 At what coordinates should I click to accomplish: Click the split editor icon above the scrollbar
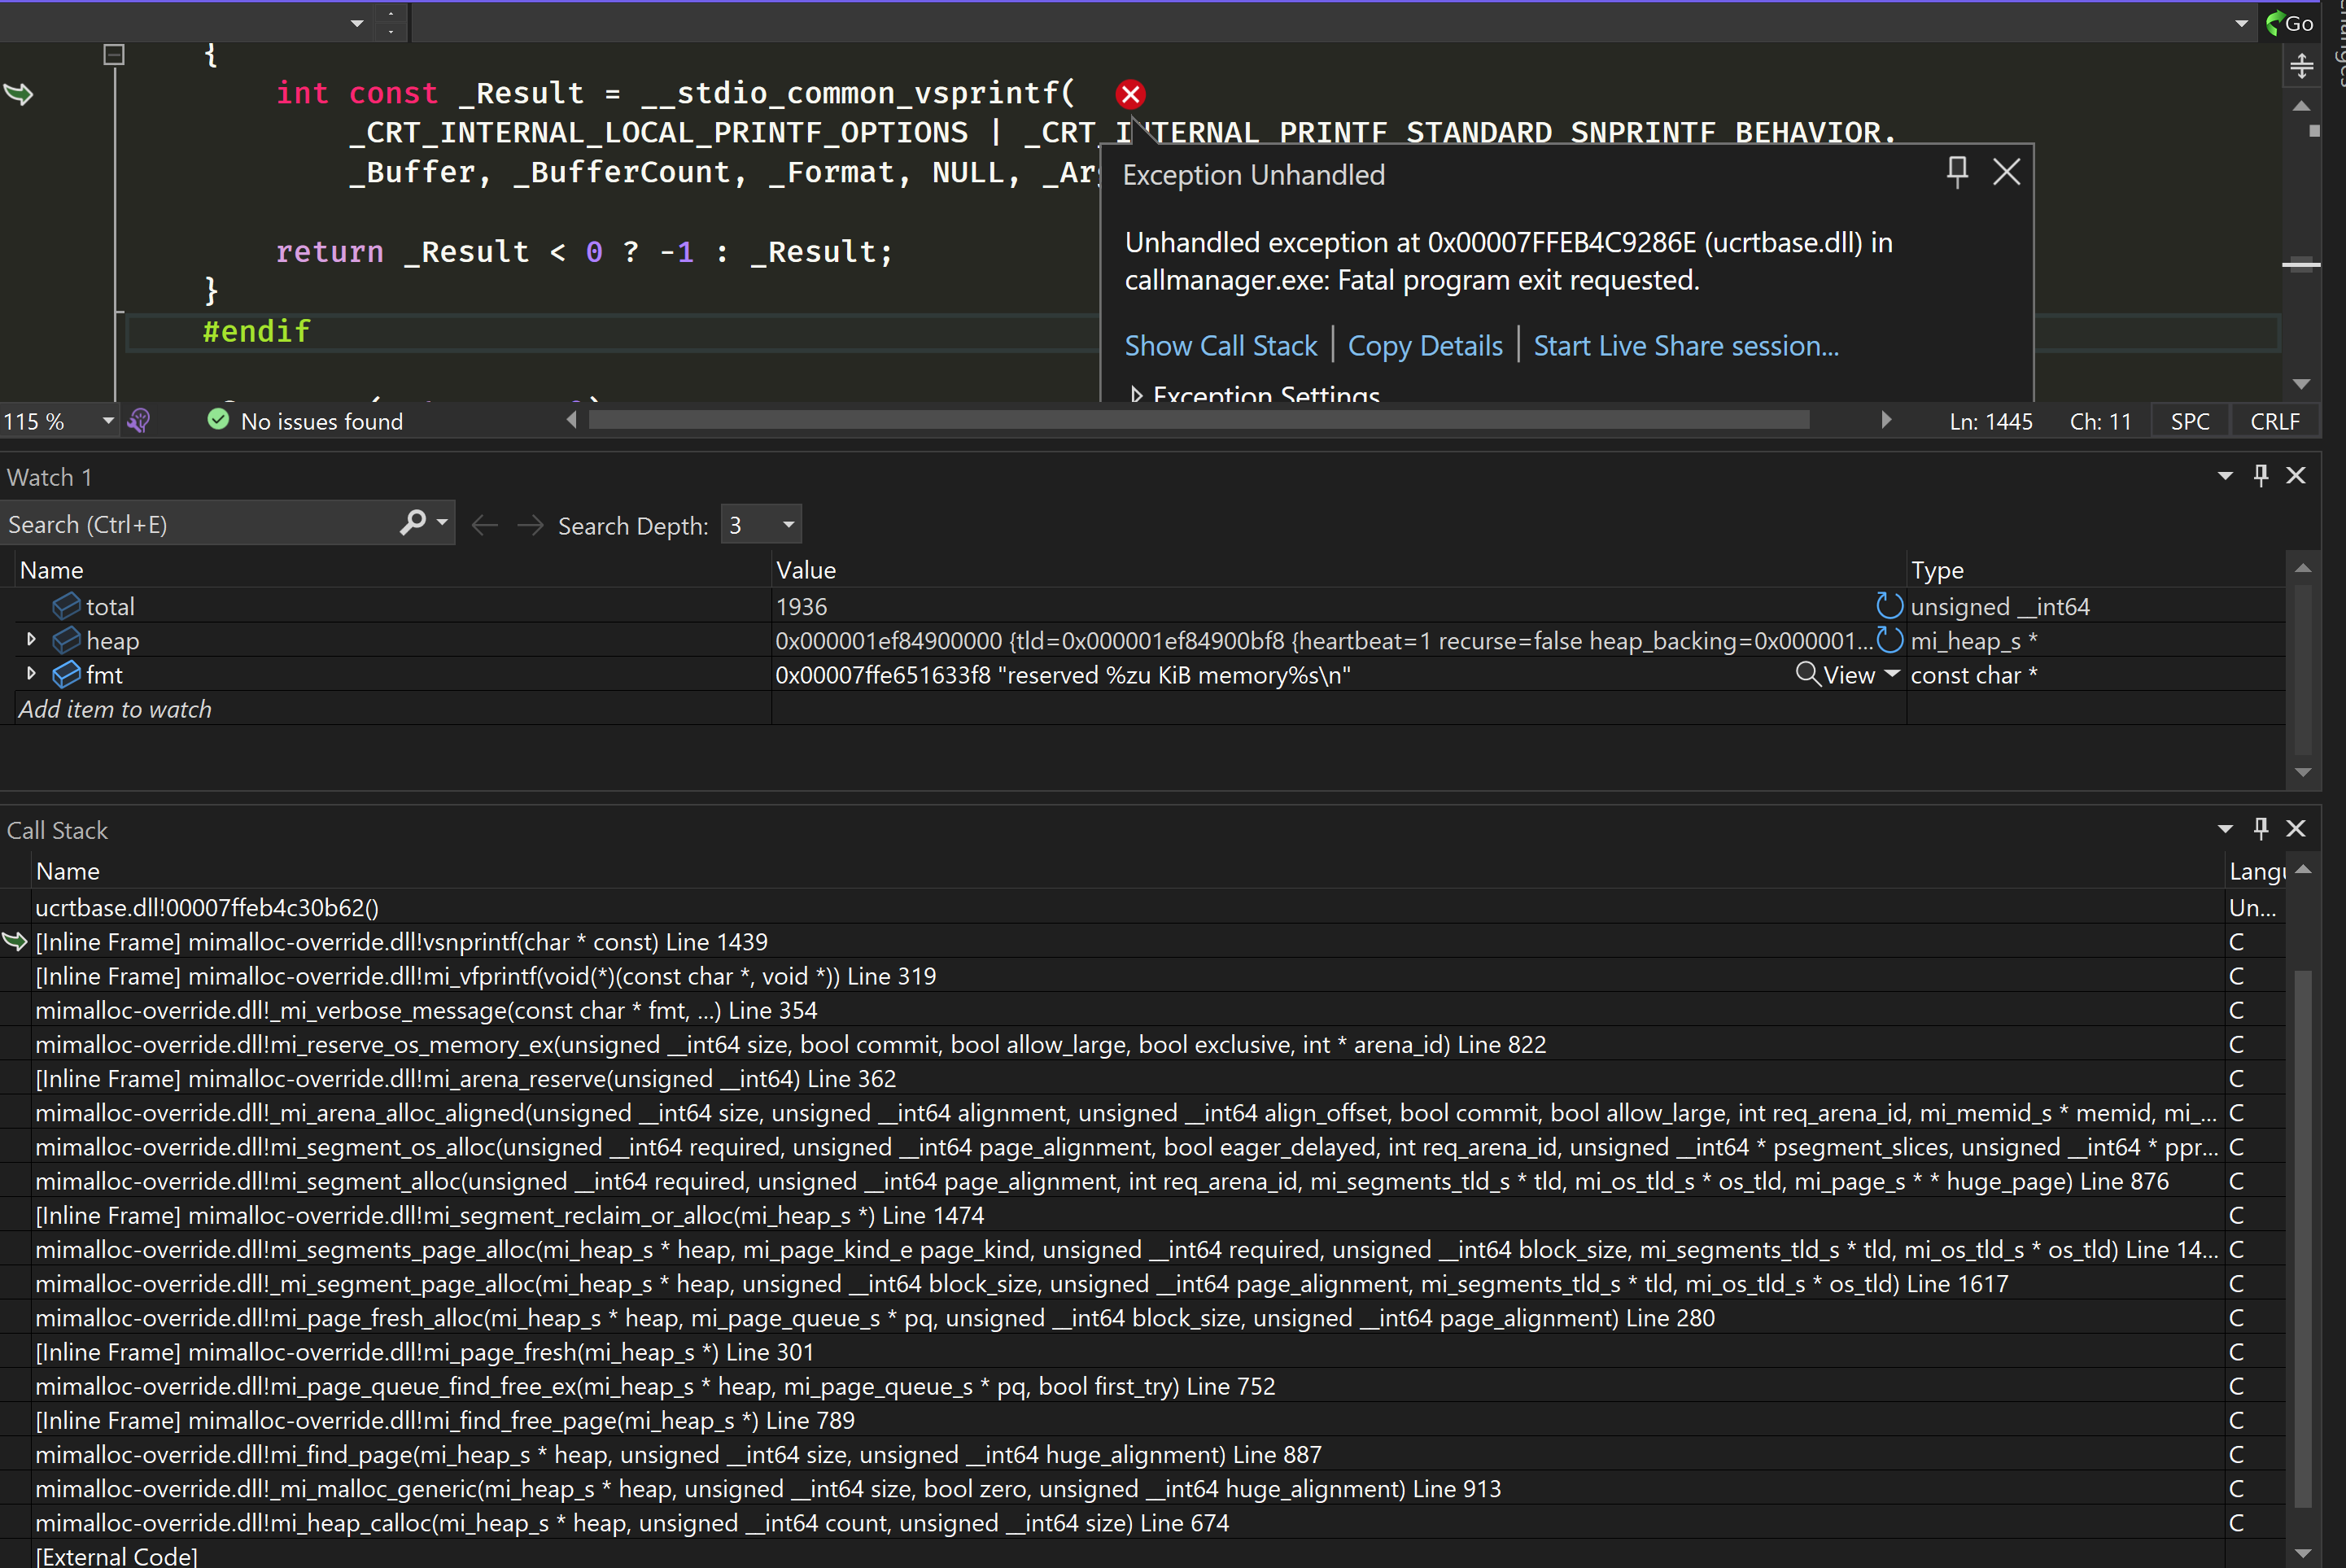click(2302, 66)
